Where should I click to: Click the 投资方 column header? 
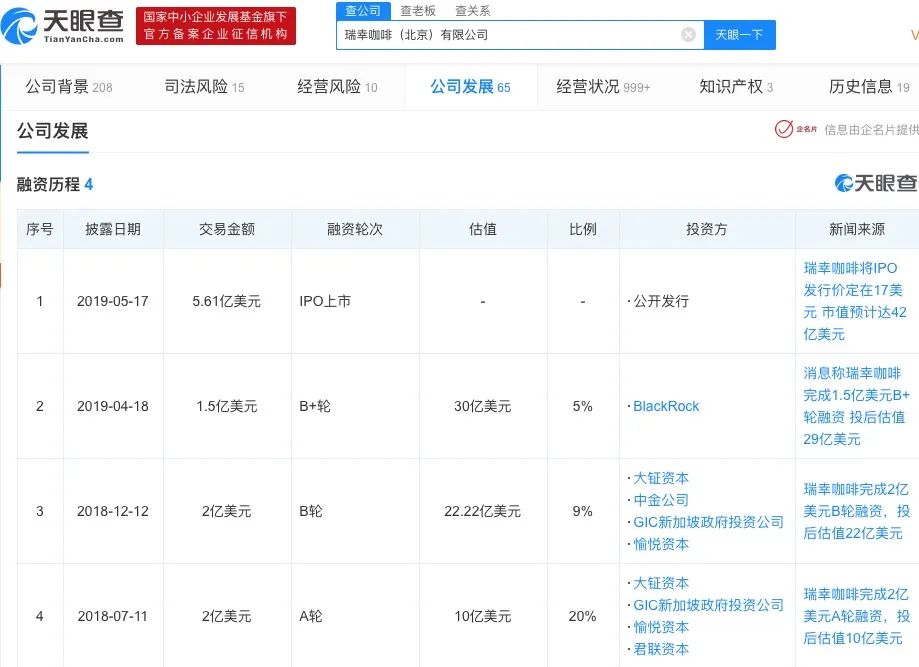point(706,229)
